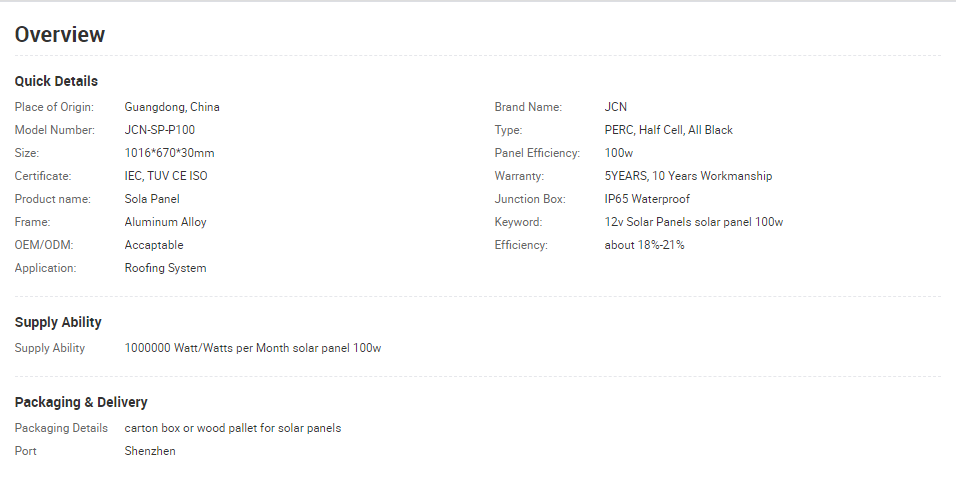Click the Sola Panel product name value

(x=152, y=199)
